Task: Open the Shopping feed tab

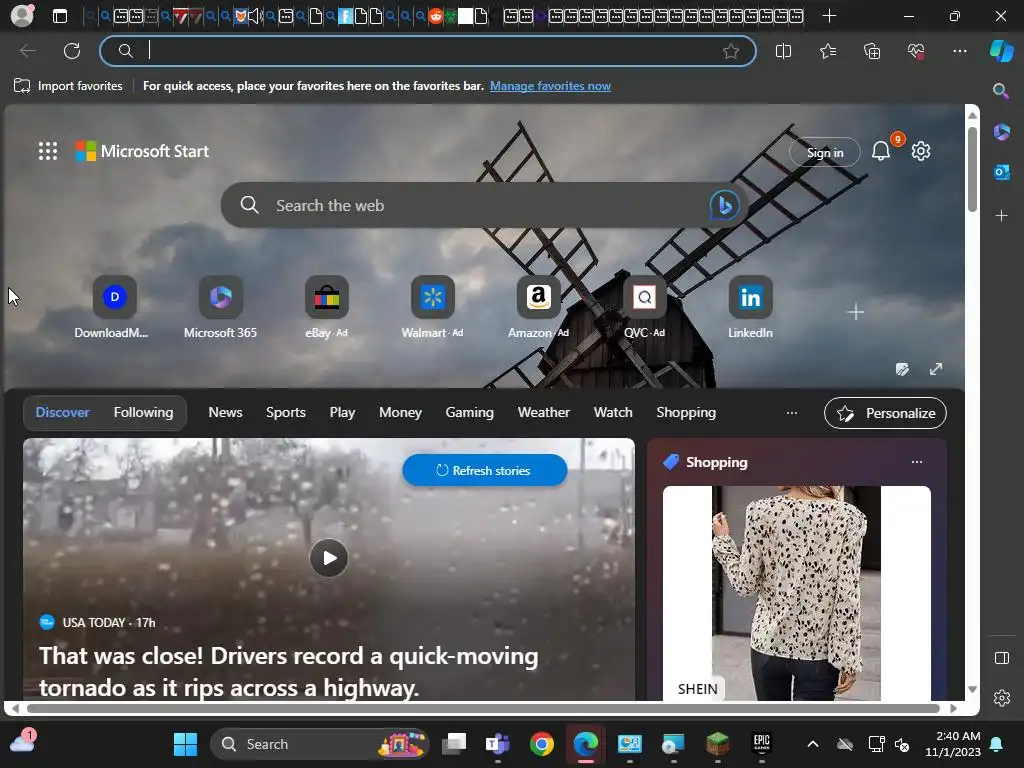Action: tap(686, 413)
